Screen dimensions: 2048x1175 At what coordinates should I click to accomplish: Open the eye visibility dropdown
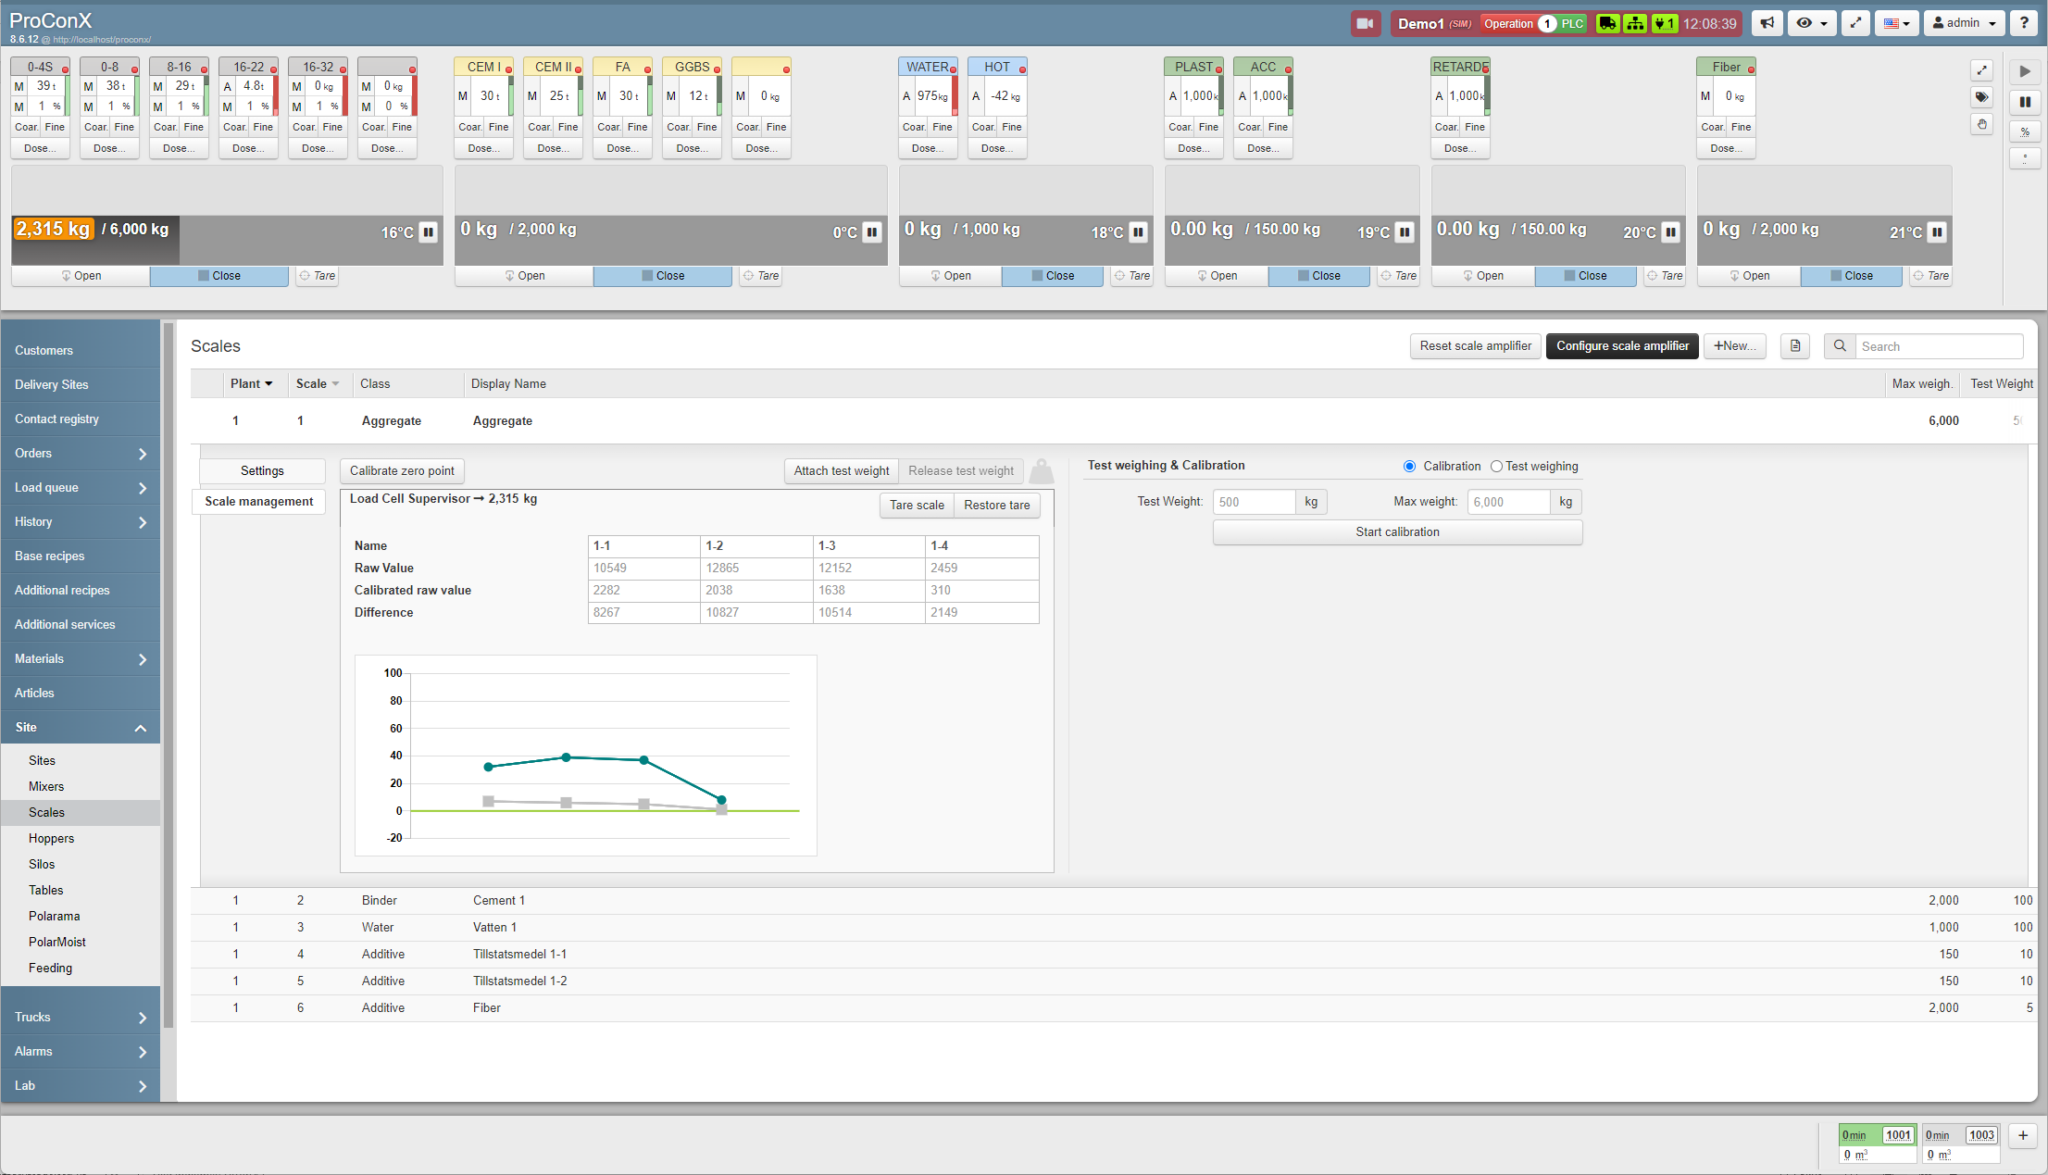click(1811, 23)
